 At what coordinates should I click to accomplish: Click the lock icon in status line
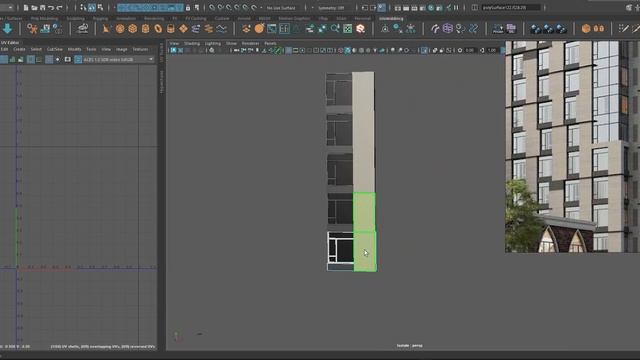[x=188, y=7]
